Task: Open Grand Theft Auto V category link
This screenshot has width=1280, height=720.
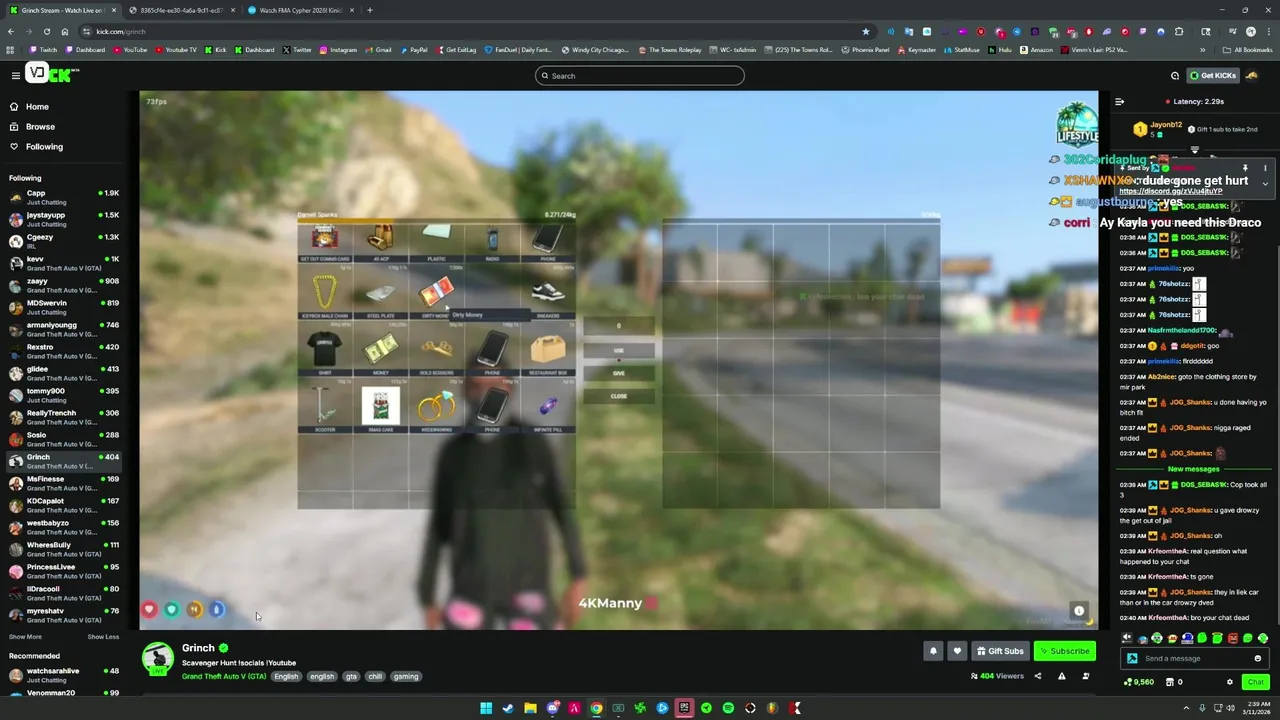Action: point(224,677)
